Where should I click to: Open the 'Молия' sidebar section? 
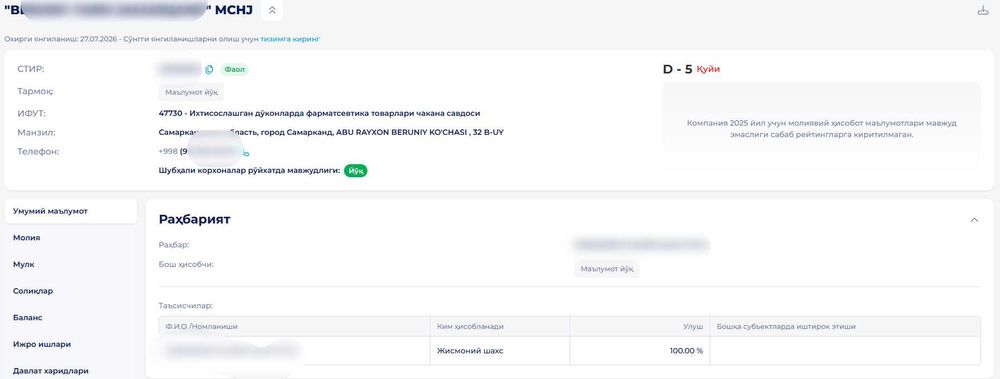(26, 237)
